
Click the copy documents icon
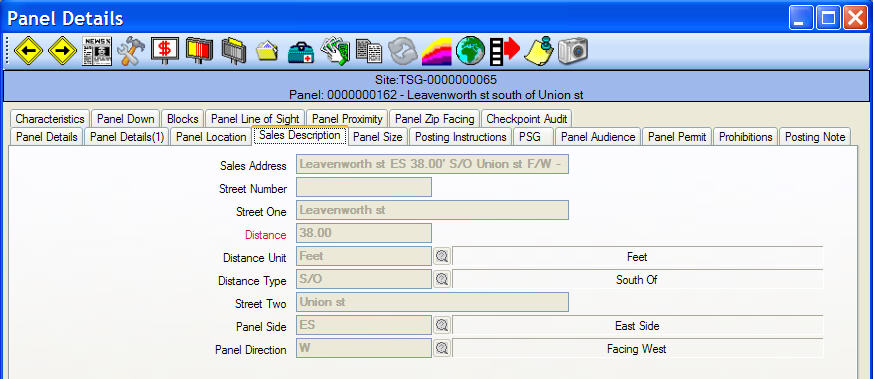click(369, 52)
